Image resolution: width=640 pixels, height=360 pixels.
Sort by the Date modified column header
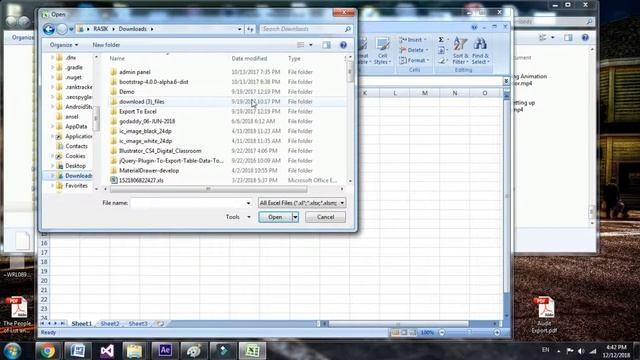[x=249, y=59]
